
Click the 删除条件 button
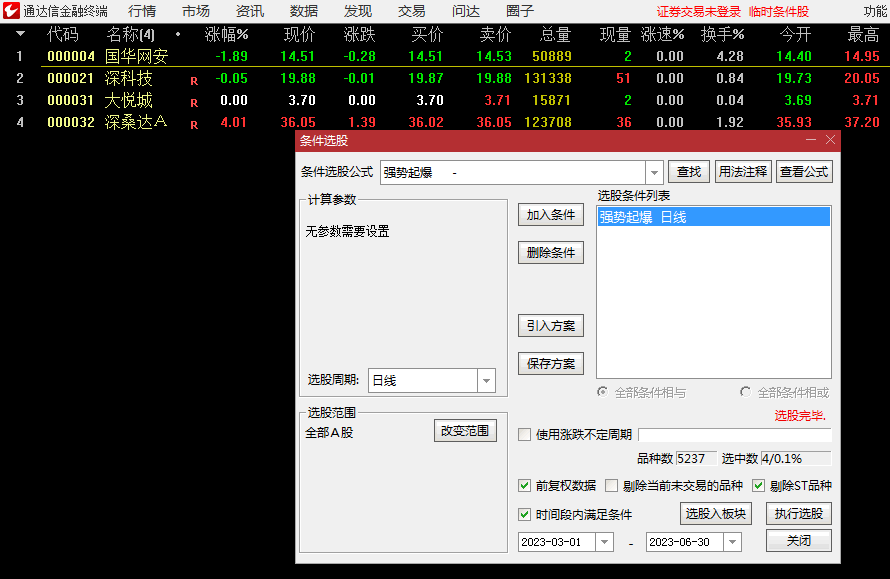tap(551, 253)
